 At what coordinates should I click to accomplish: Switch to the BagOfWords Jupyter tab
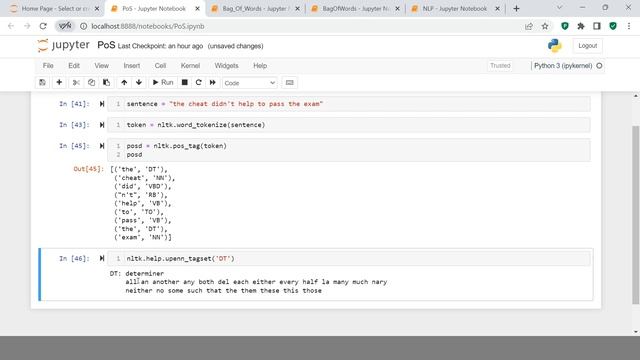coord(355,9)
